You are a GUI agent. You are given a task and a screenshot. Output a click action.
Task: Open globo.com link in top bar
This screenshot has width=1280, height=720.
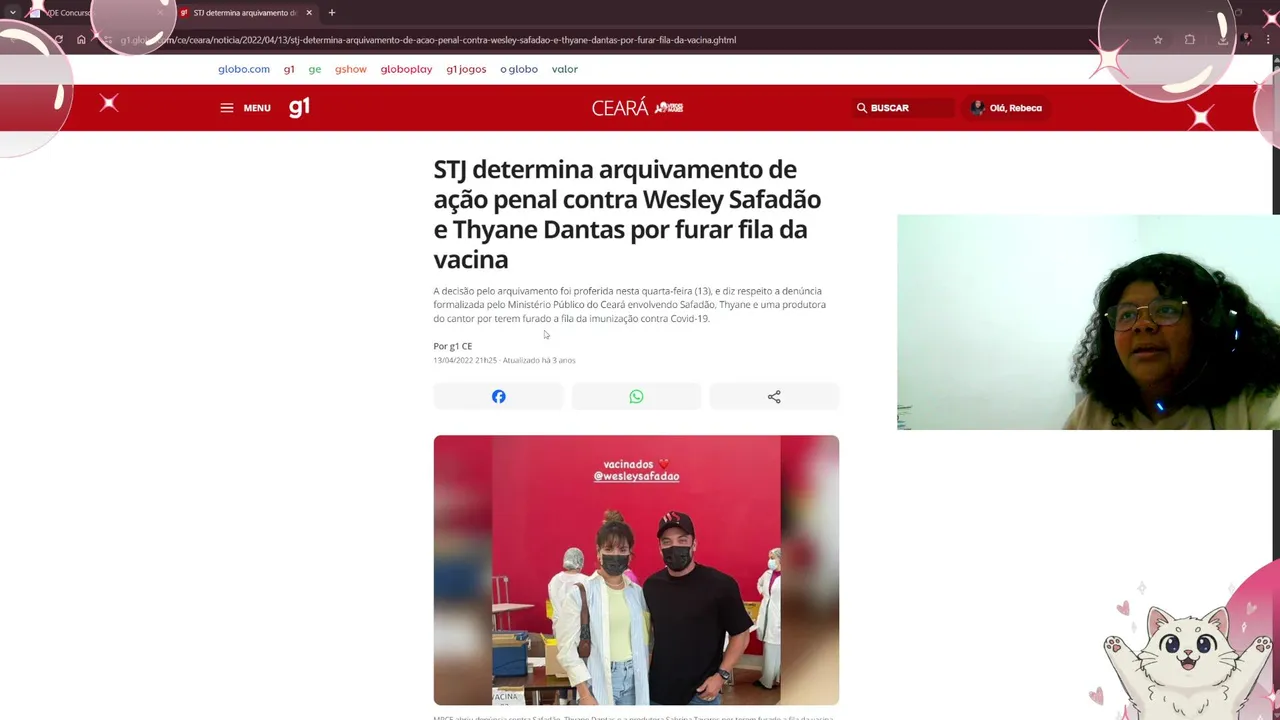pyautogui.click(x=244, y=69)
